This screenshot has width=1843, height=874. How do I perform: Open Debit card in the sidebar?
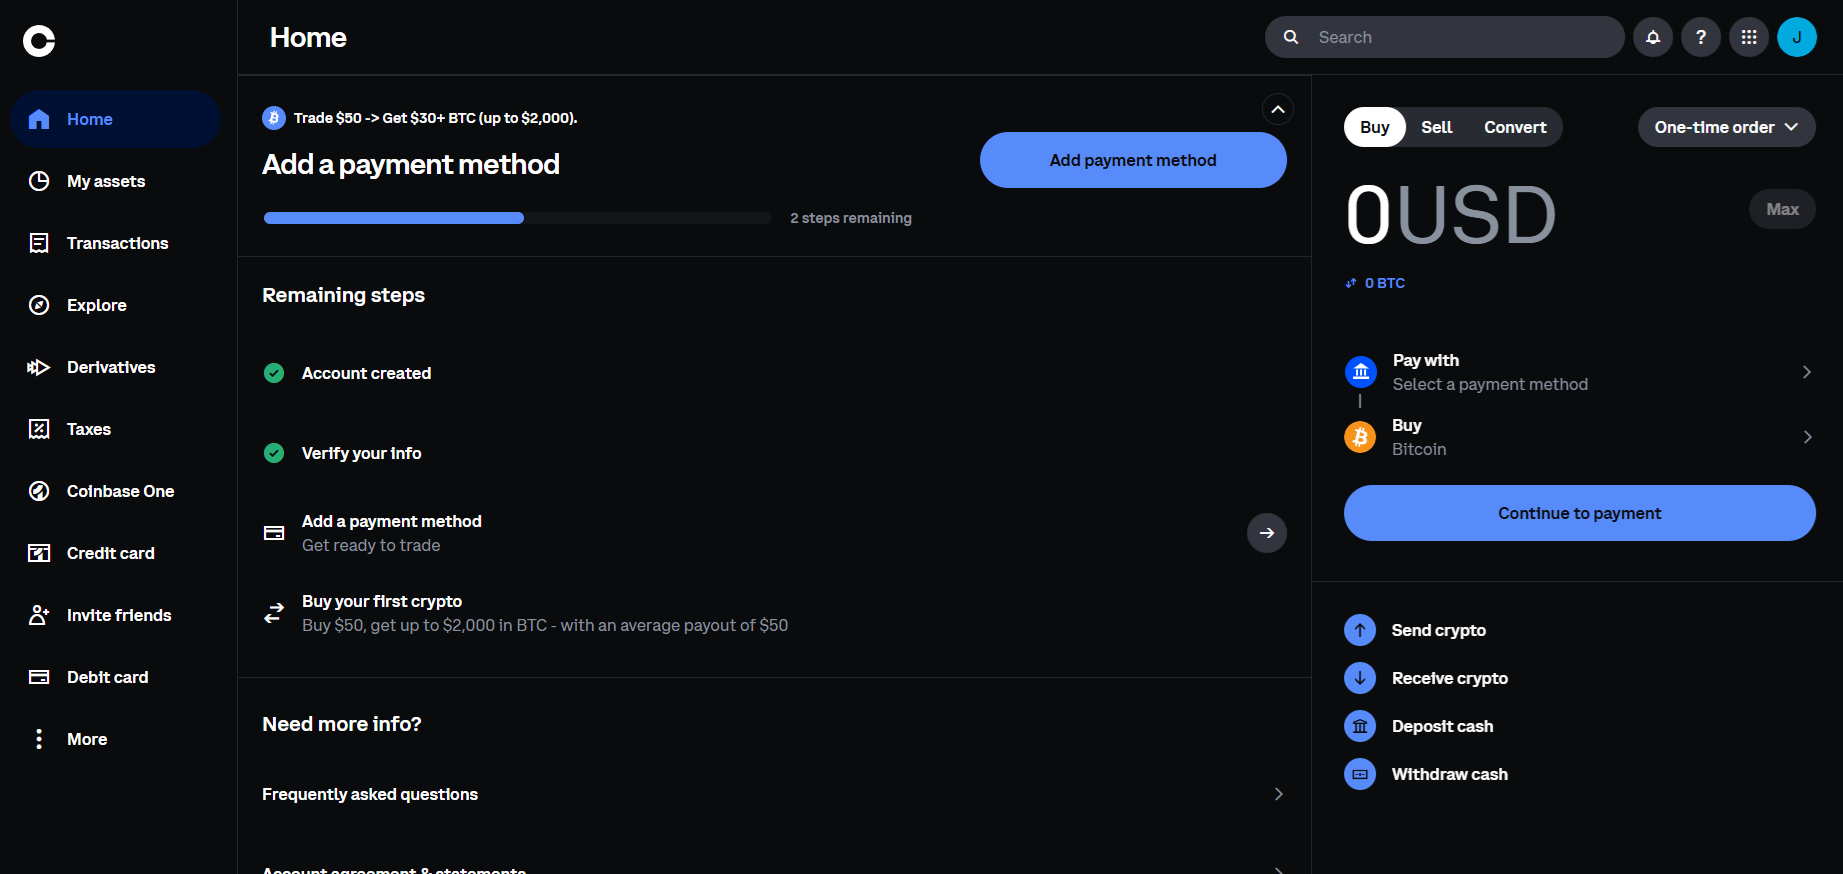[116, 677]
